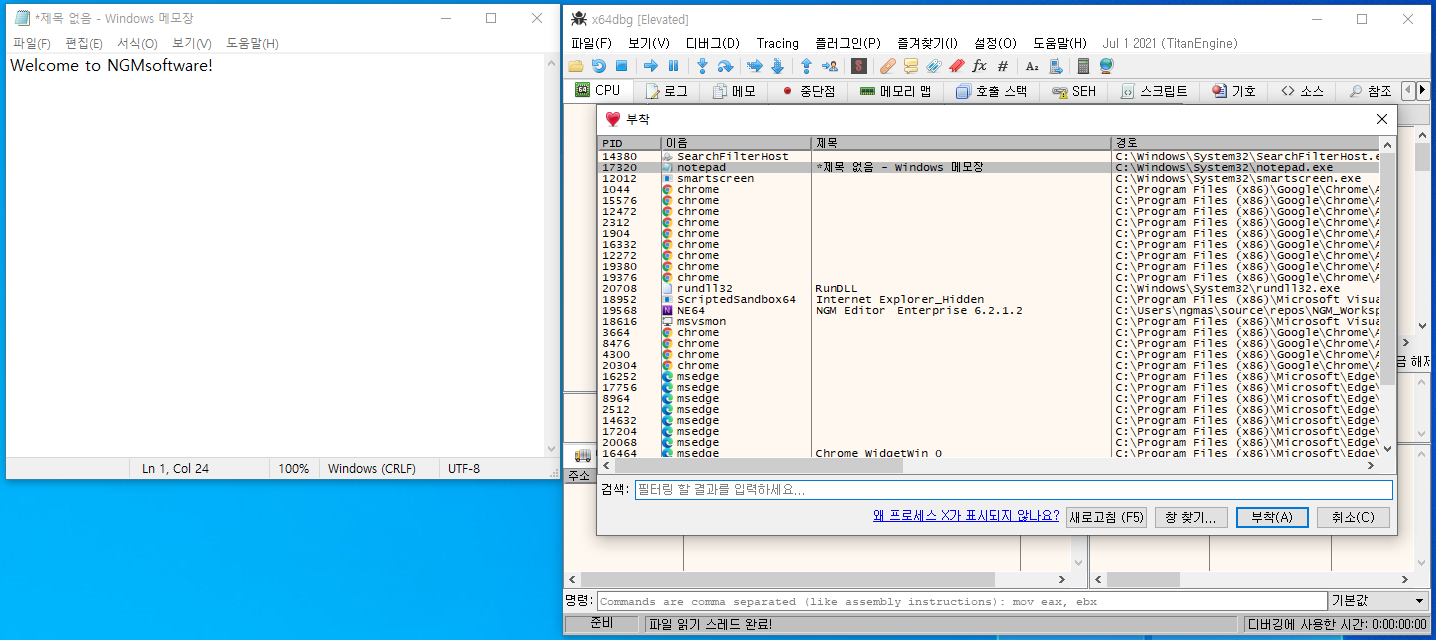Click the Intermodular Calls phone icon

pyautogui.click(x=1055, y=66)
